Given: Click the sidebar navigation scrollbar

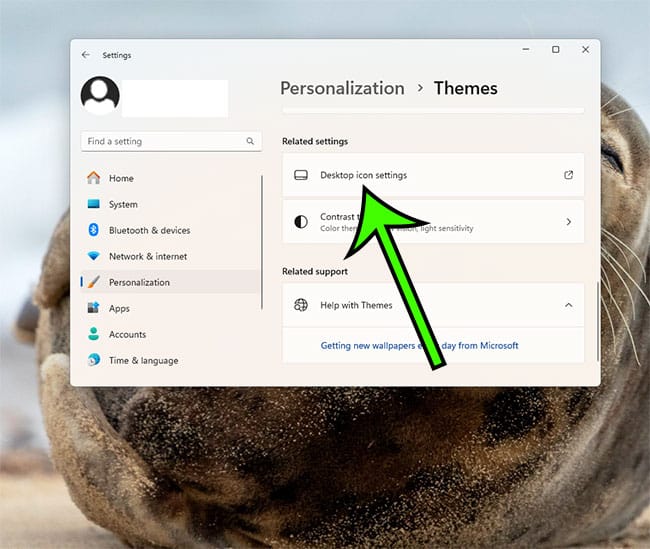Looking at the screenshot, I should click(x=262, y=243).
